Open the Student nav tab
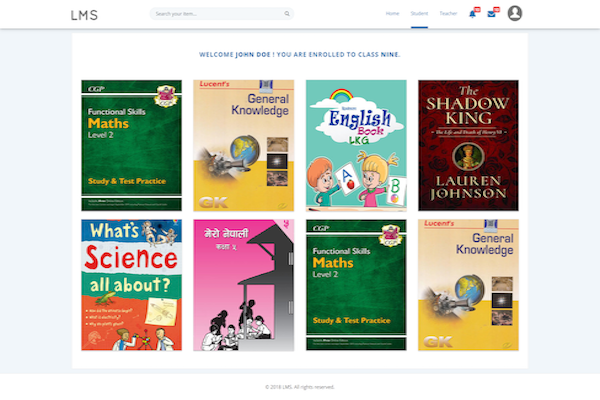Screen dimensions: 600x400 (x=419, y=13)
